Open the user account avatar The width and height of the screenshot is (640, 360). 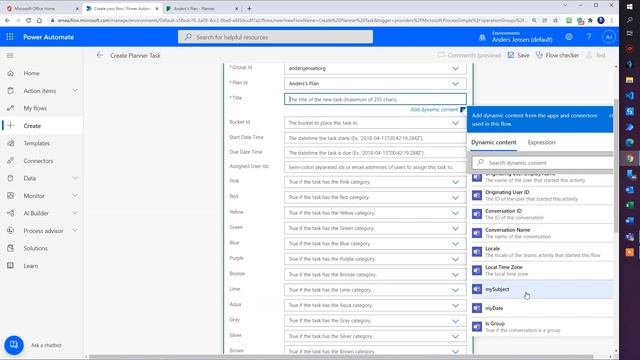(x=609, y=37)
